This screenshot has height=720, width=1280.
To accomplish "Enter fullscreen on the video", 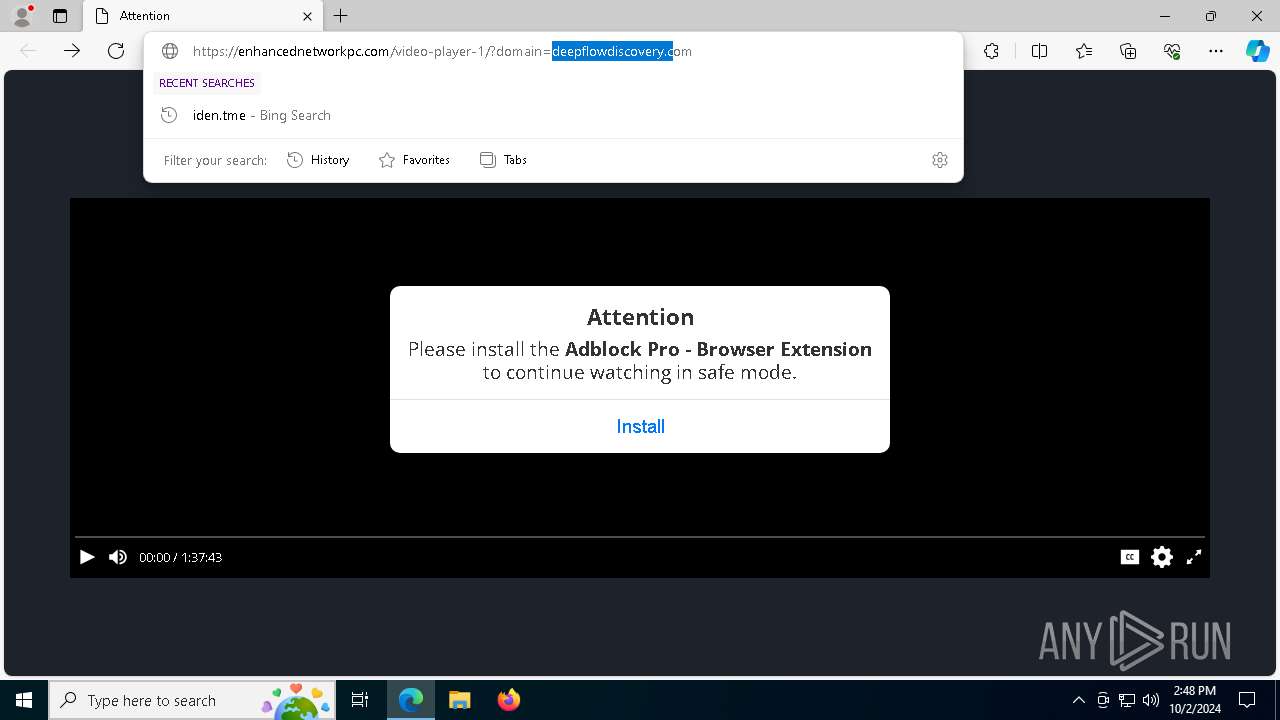I will pos(1194,557).
